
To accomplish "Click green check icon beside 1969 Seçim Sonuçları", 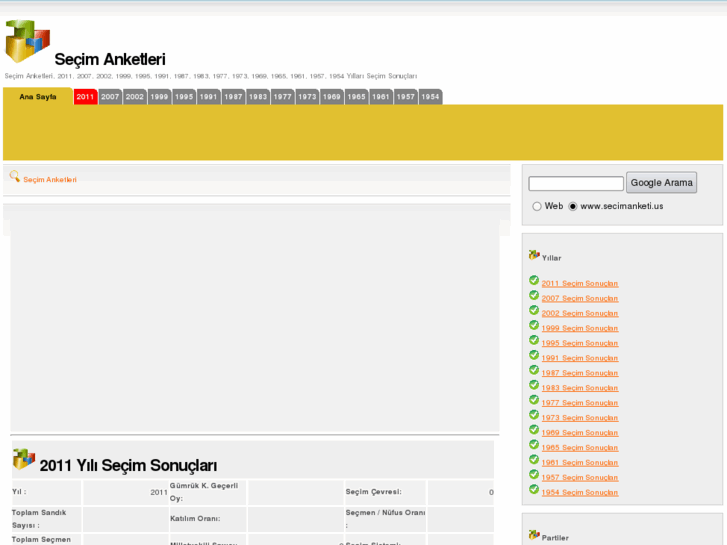I will pos(534,430).
